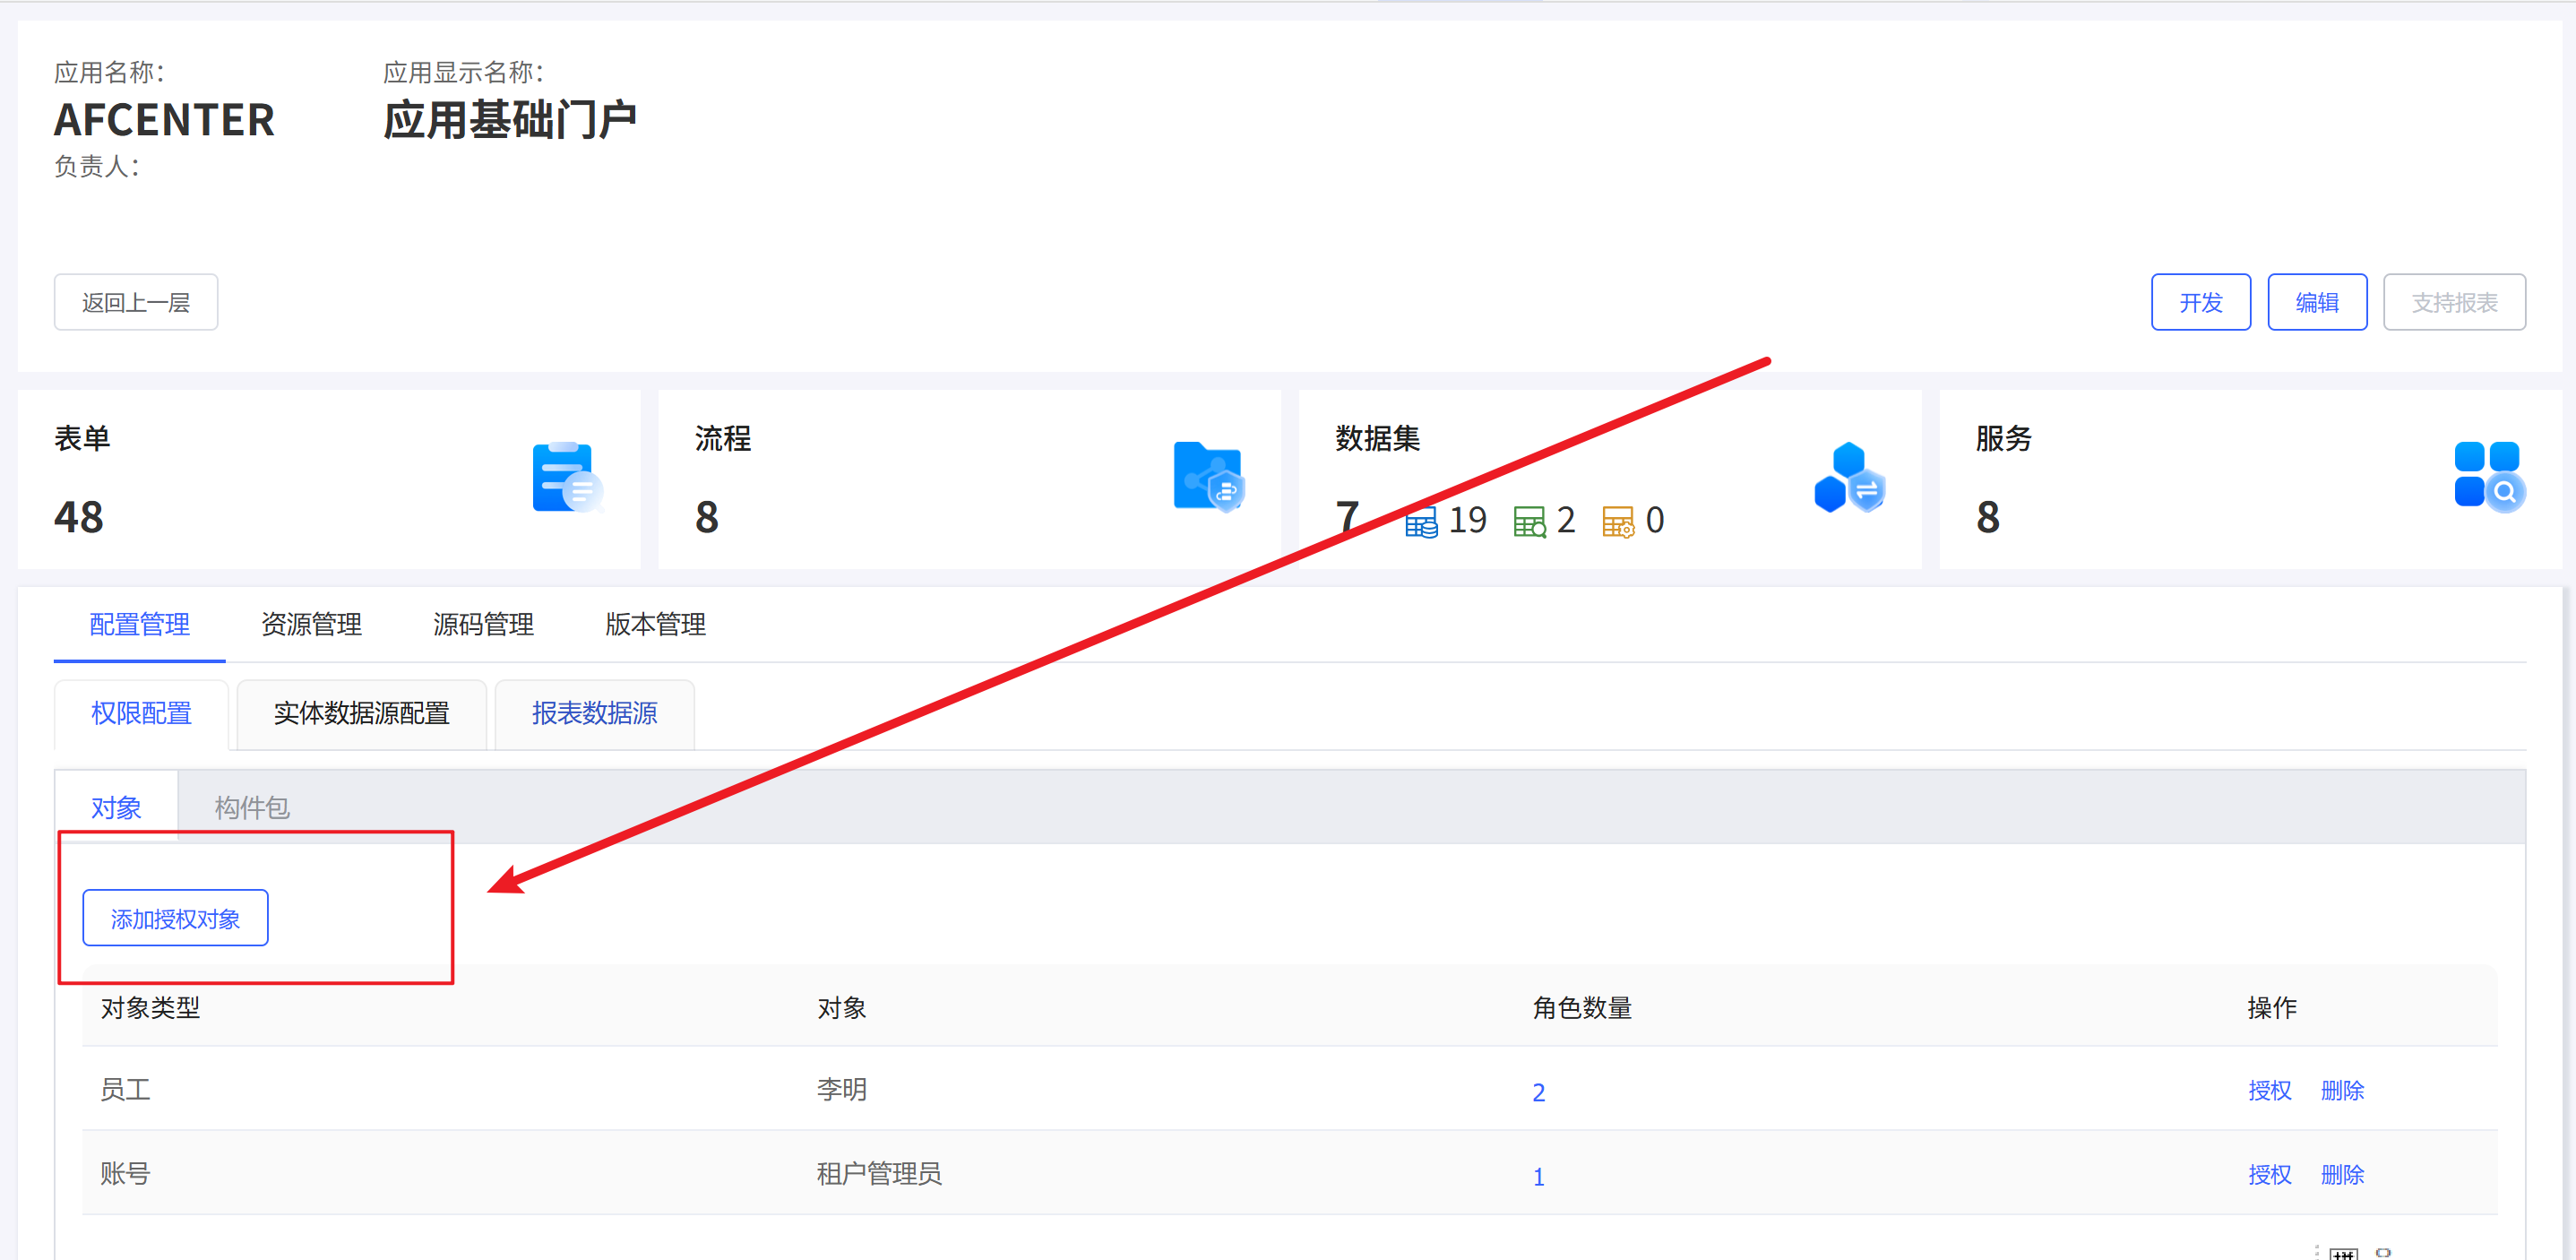
Task: Open the 报表数据源 sub-tab
Action: (594, 714)
